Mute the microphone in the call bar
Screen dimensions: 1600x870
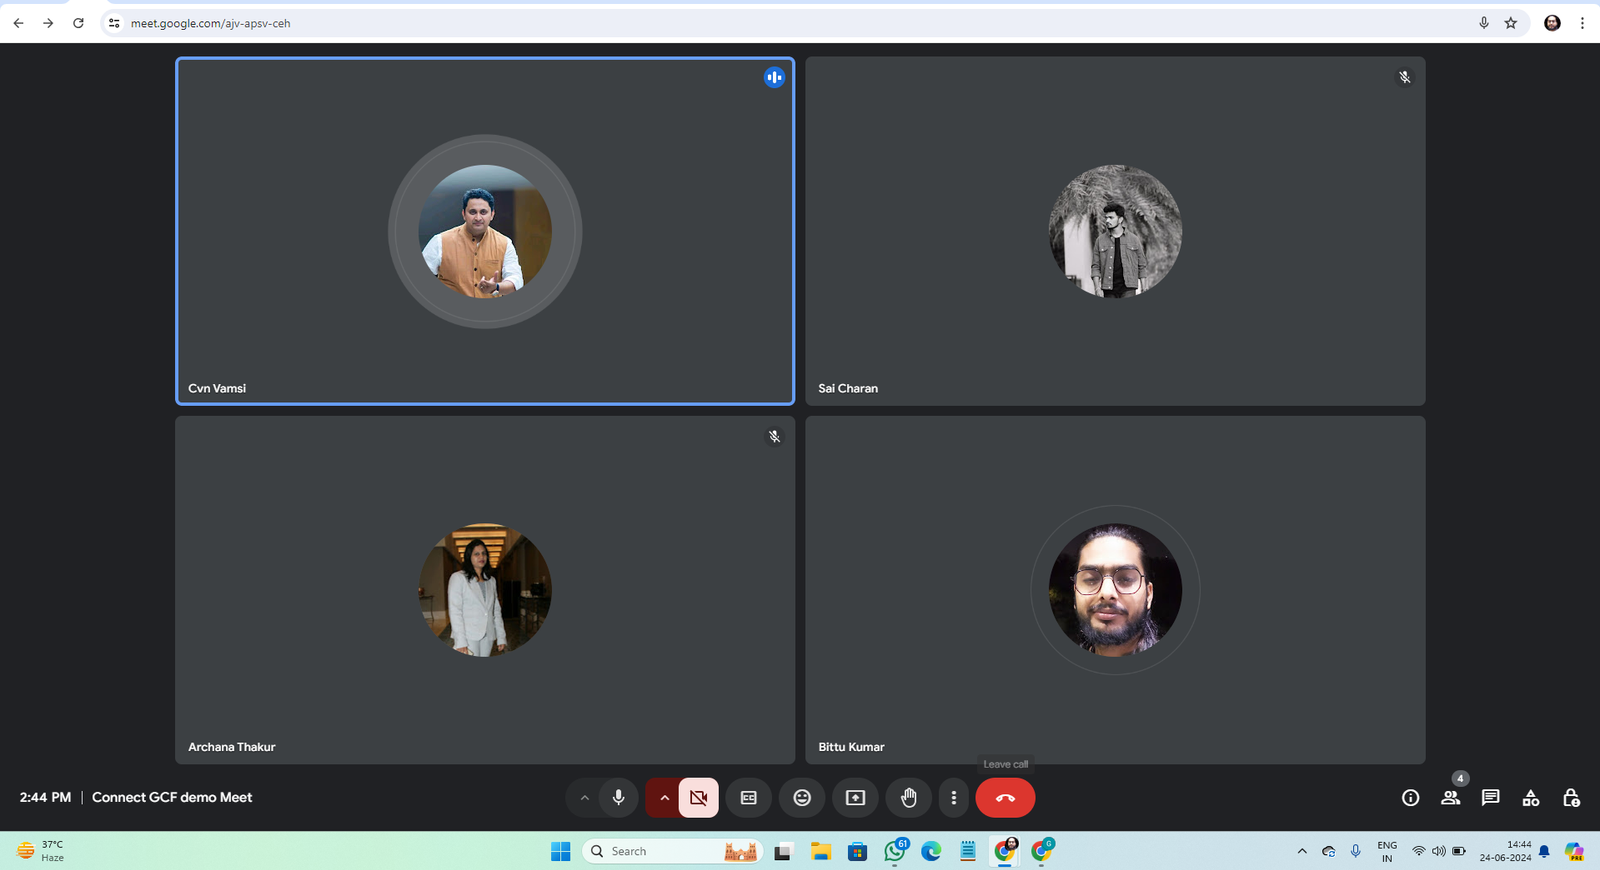click(618, 798)
